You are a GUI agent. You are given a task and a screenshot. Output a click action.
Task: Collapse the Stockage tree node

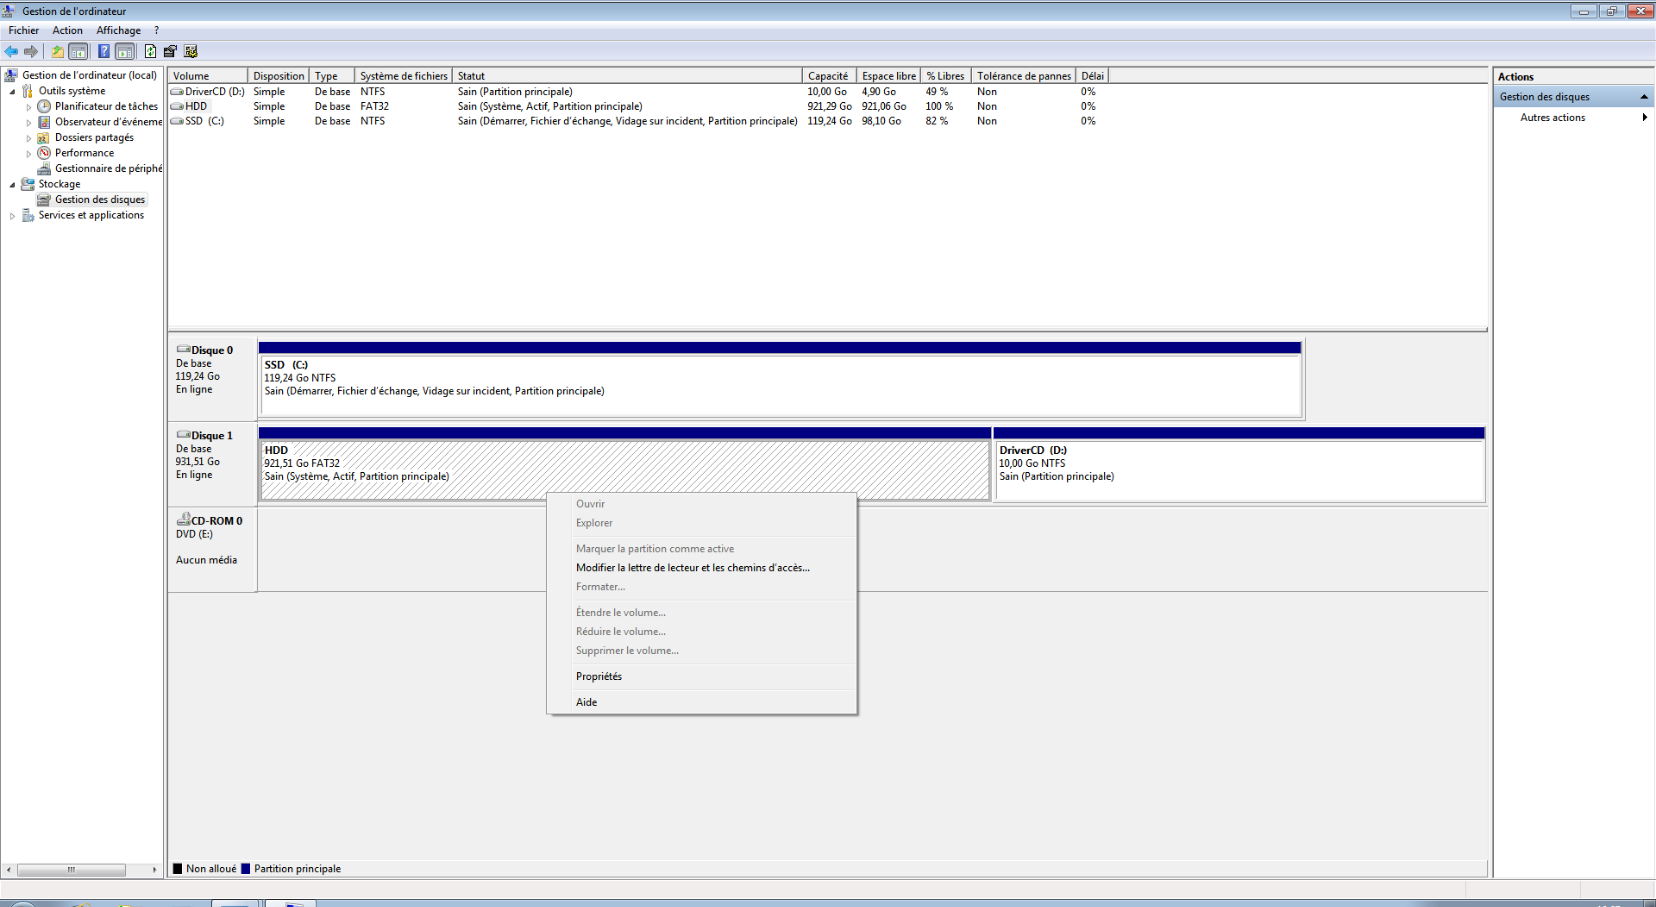(12, 184)
